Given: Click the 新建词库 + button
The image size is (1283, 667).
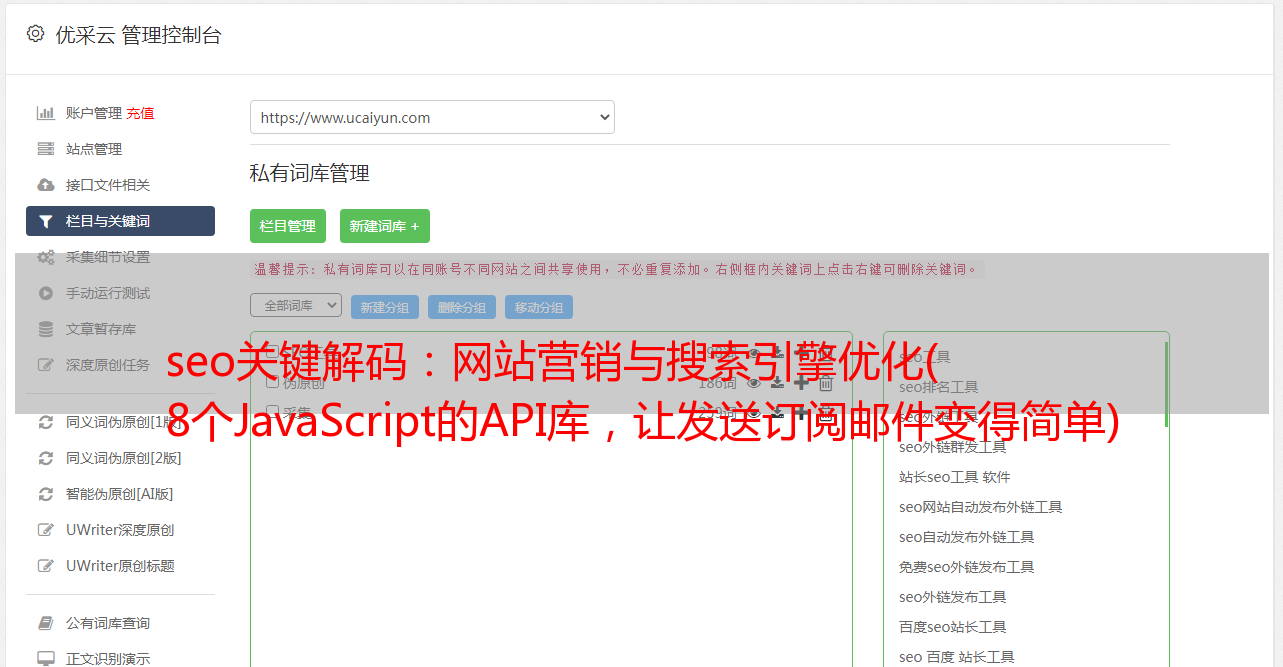Looking at the screenshot, I should pos(385,226).
